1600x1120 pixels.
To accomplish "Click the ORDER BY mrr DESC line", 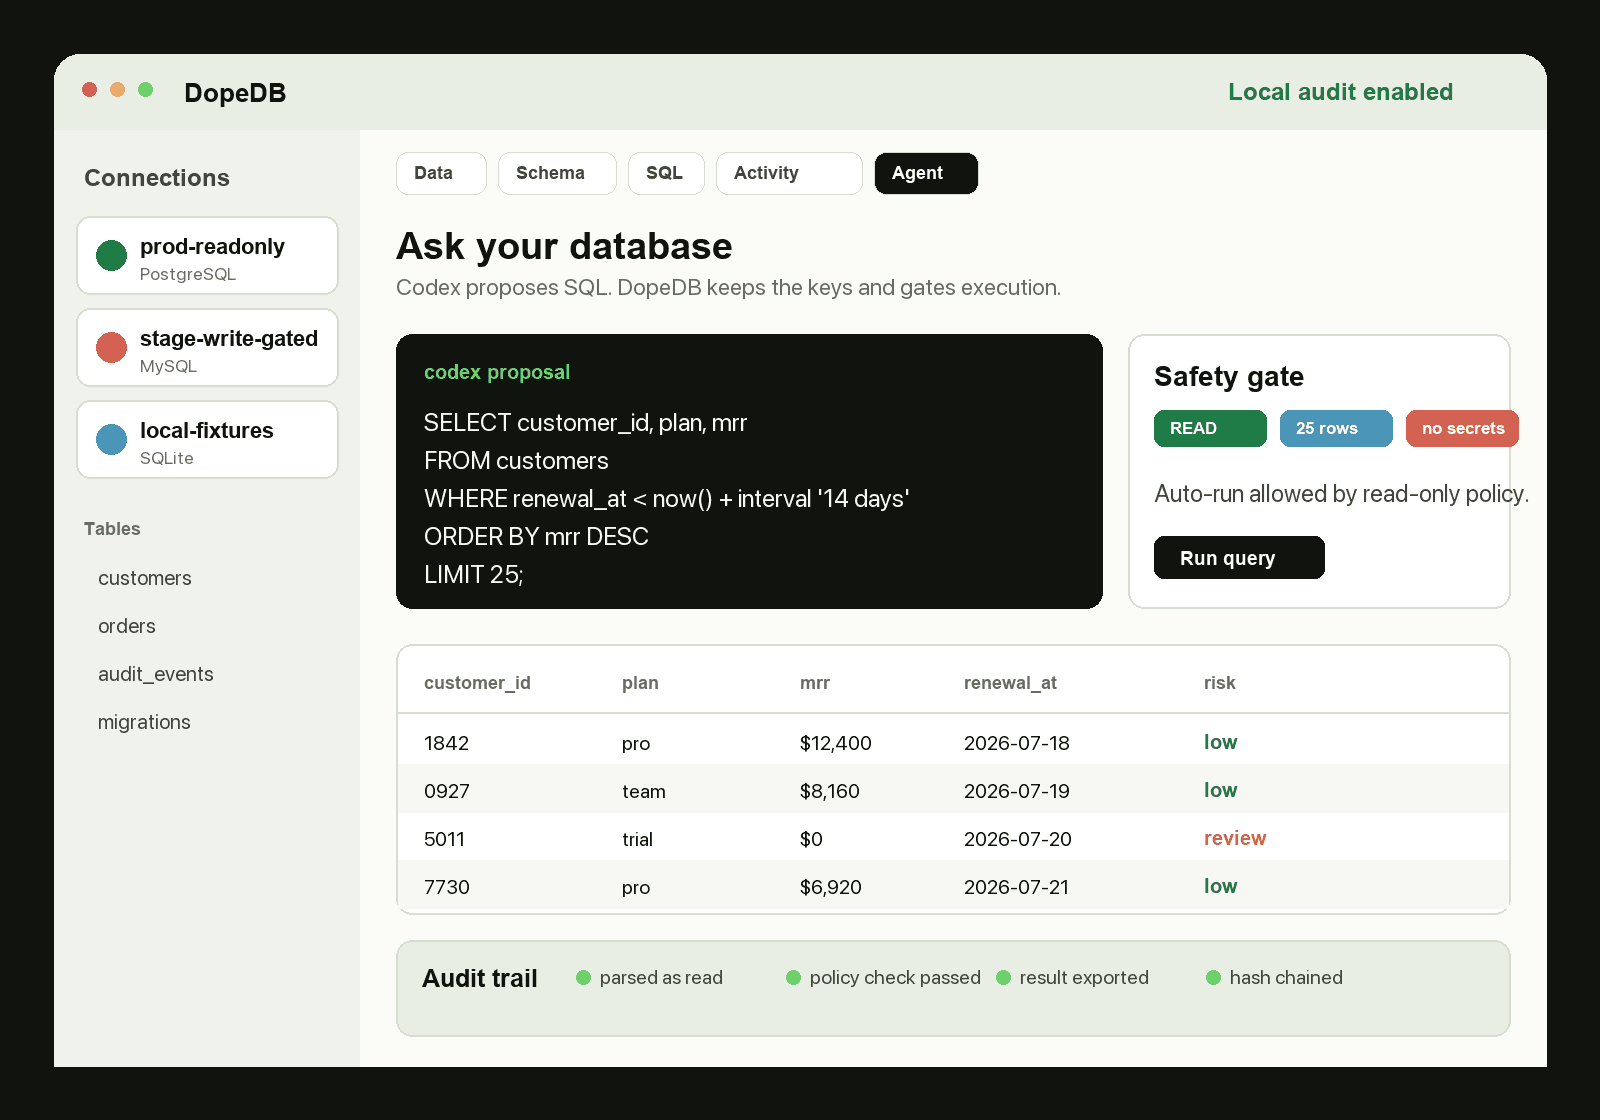I will [536, 536].
